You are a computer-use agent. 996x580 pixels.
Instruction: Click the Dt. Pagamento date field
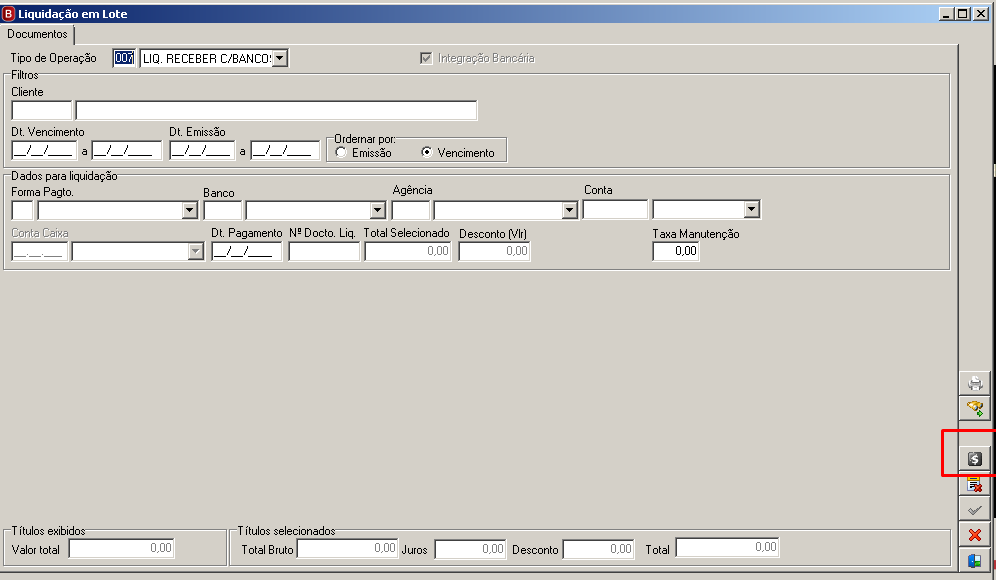tap(246, 252)
